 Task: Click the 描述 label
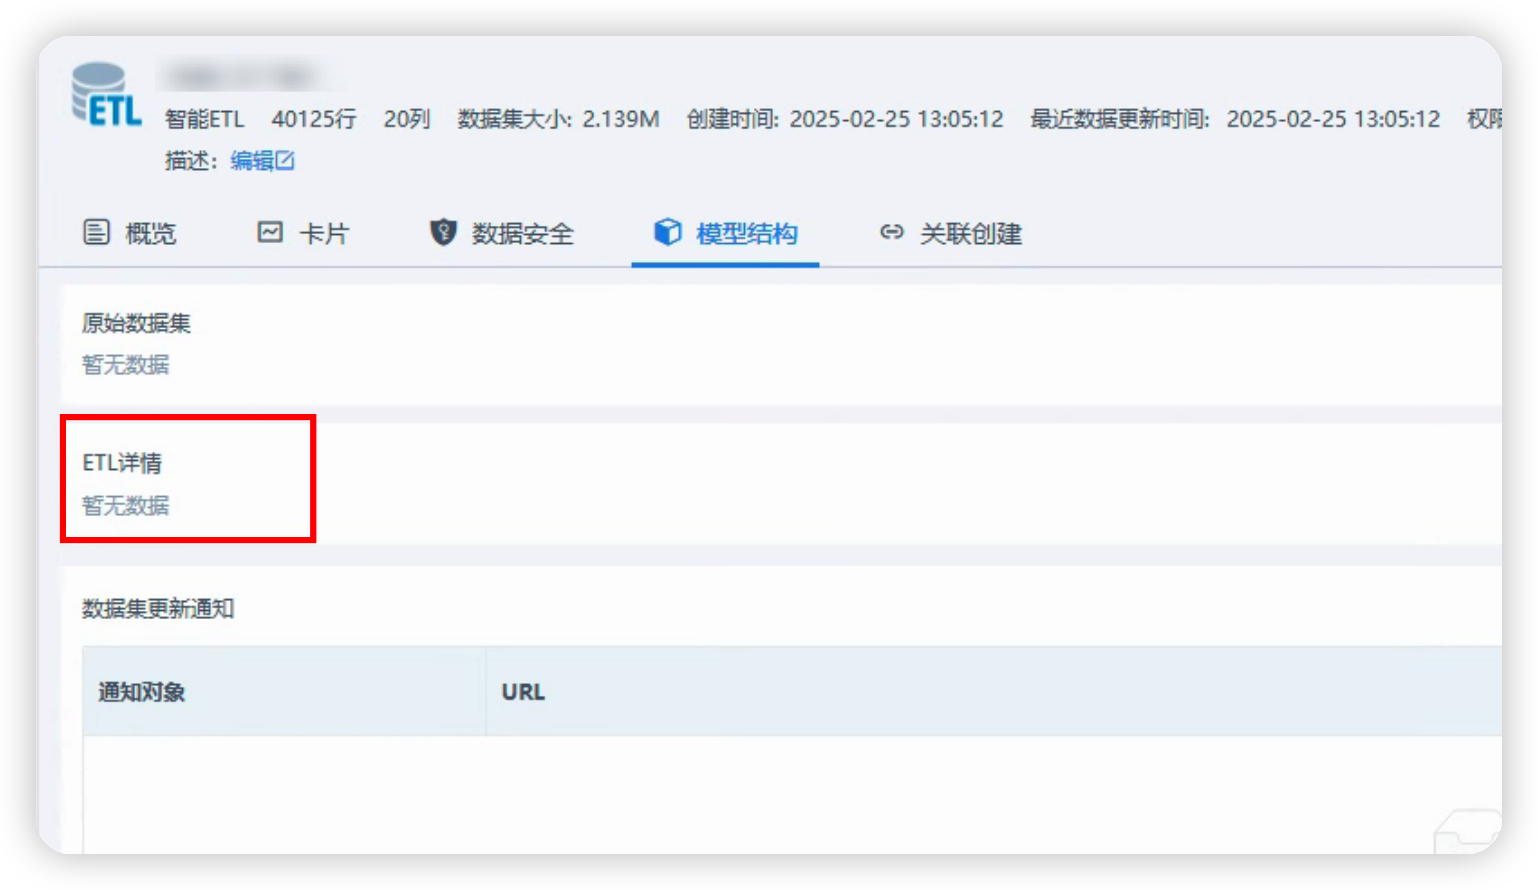[190, 160]
